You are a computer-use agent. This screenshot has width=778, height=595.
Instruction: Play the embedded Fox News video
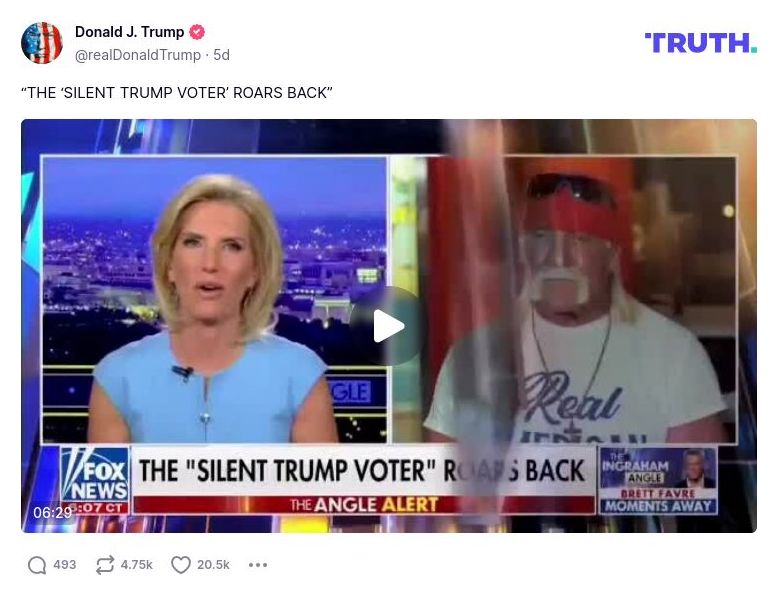[x=389, y=326]
